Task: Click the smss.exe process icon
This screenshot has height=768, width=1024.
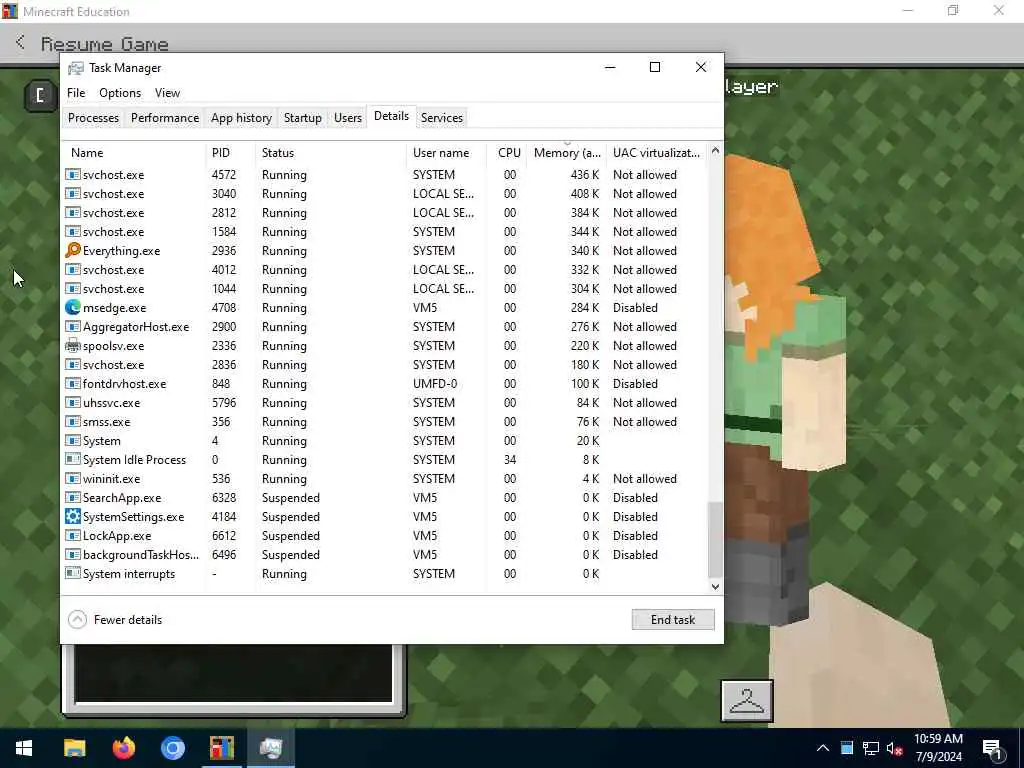Action: pyautogui.click(x=73, y=421)
